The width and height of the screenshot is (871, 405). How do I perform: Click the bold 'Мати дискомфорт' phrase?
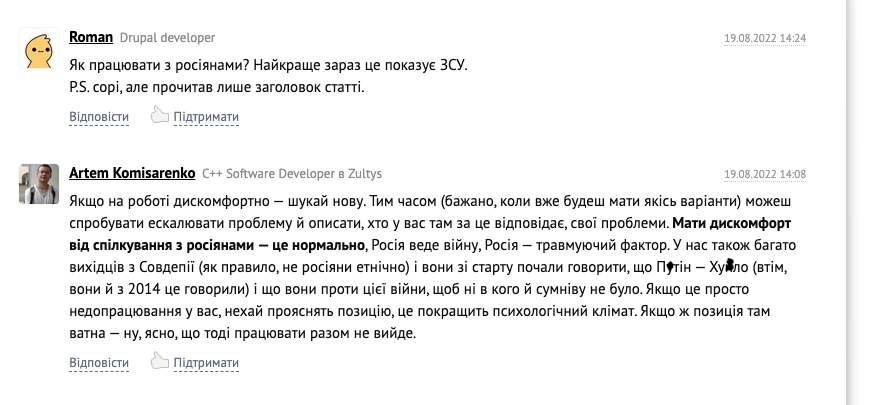tap(732, 223)
